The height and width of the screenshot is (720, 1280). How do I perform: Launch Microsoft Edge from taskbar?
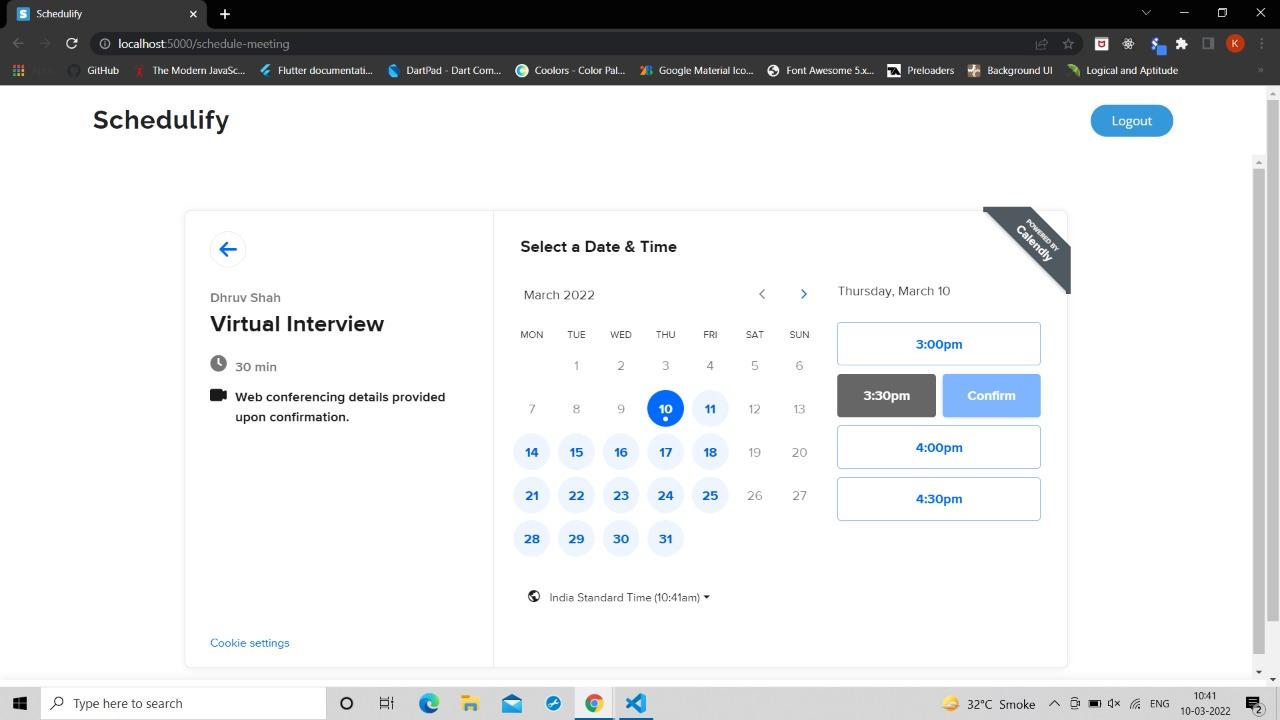pyautogui.click(x=429, y=703)
